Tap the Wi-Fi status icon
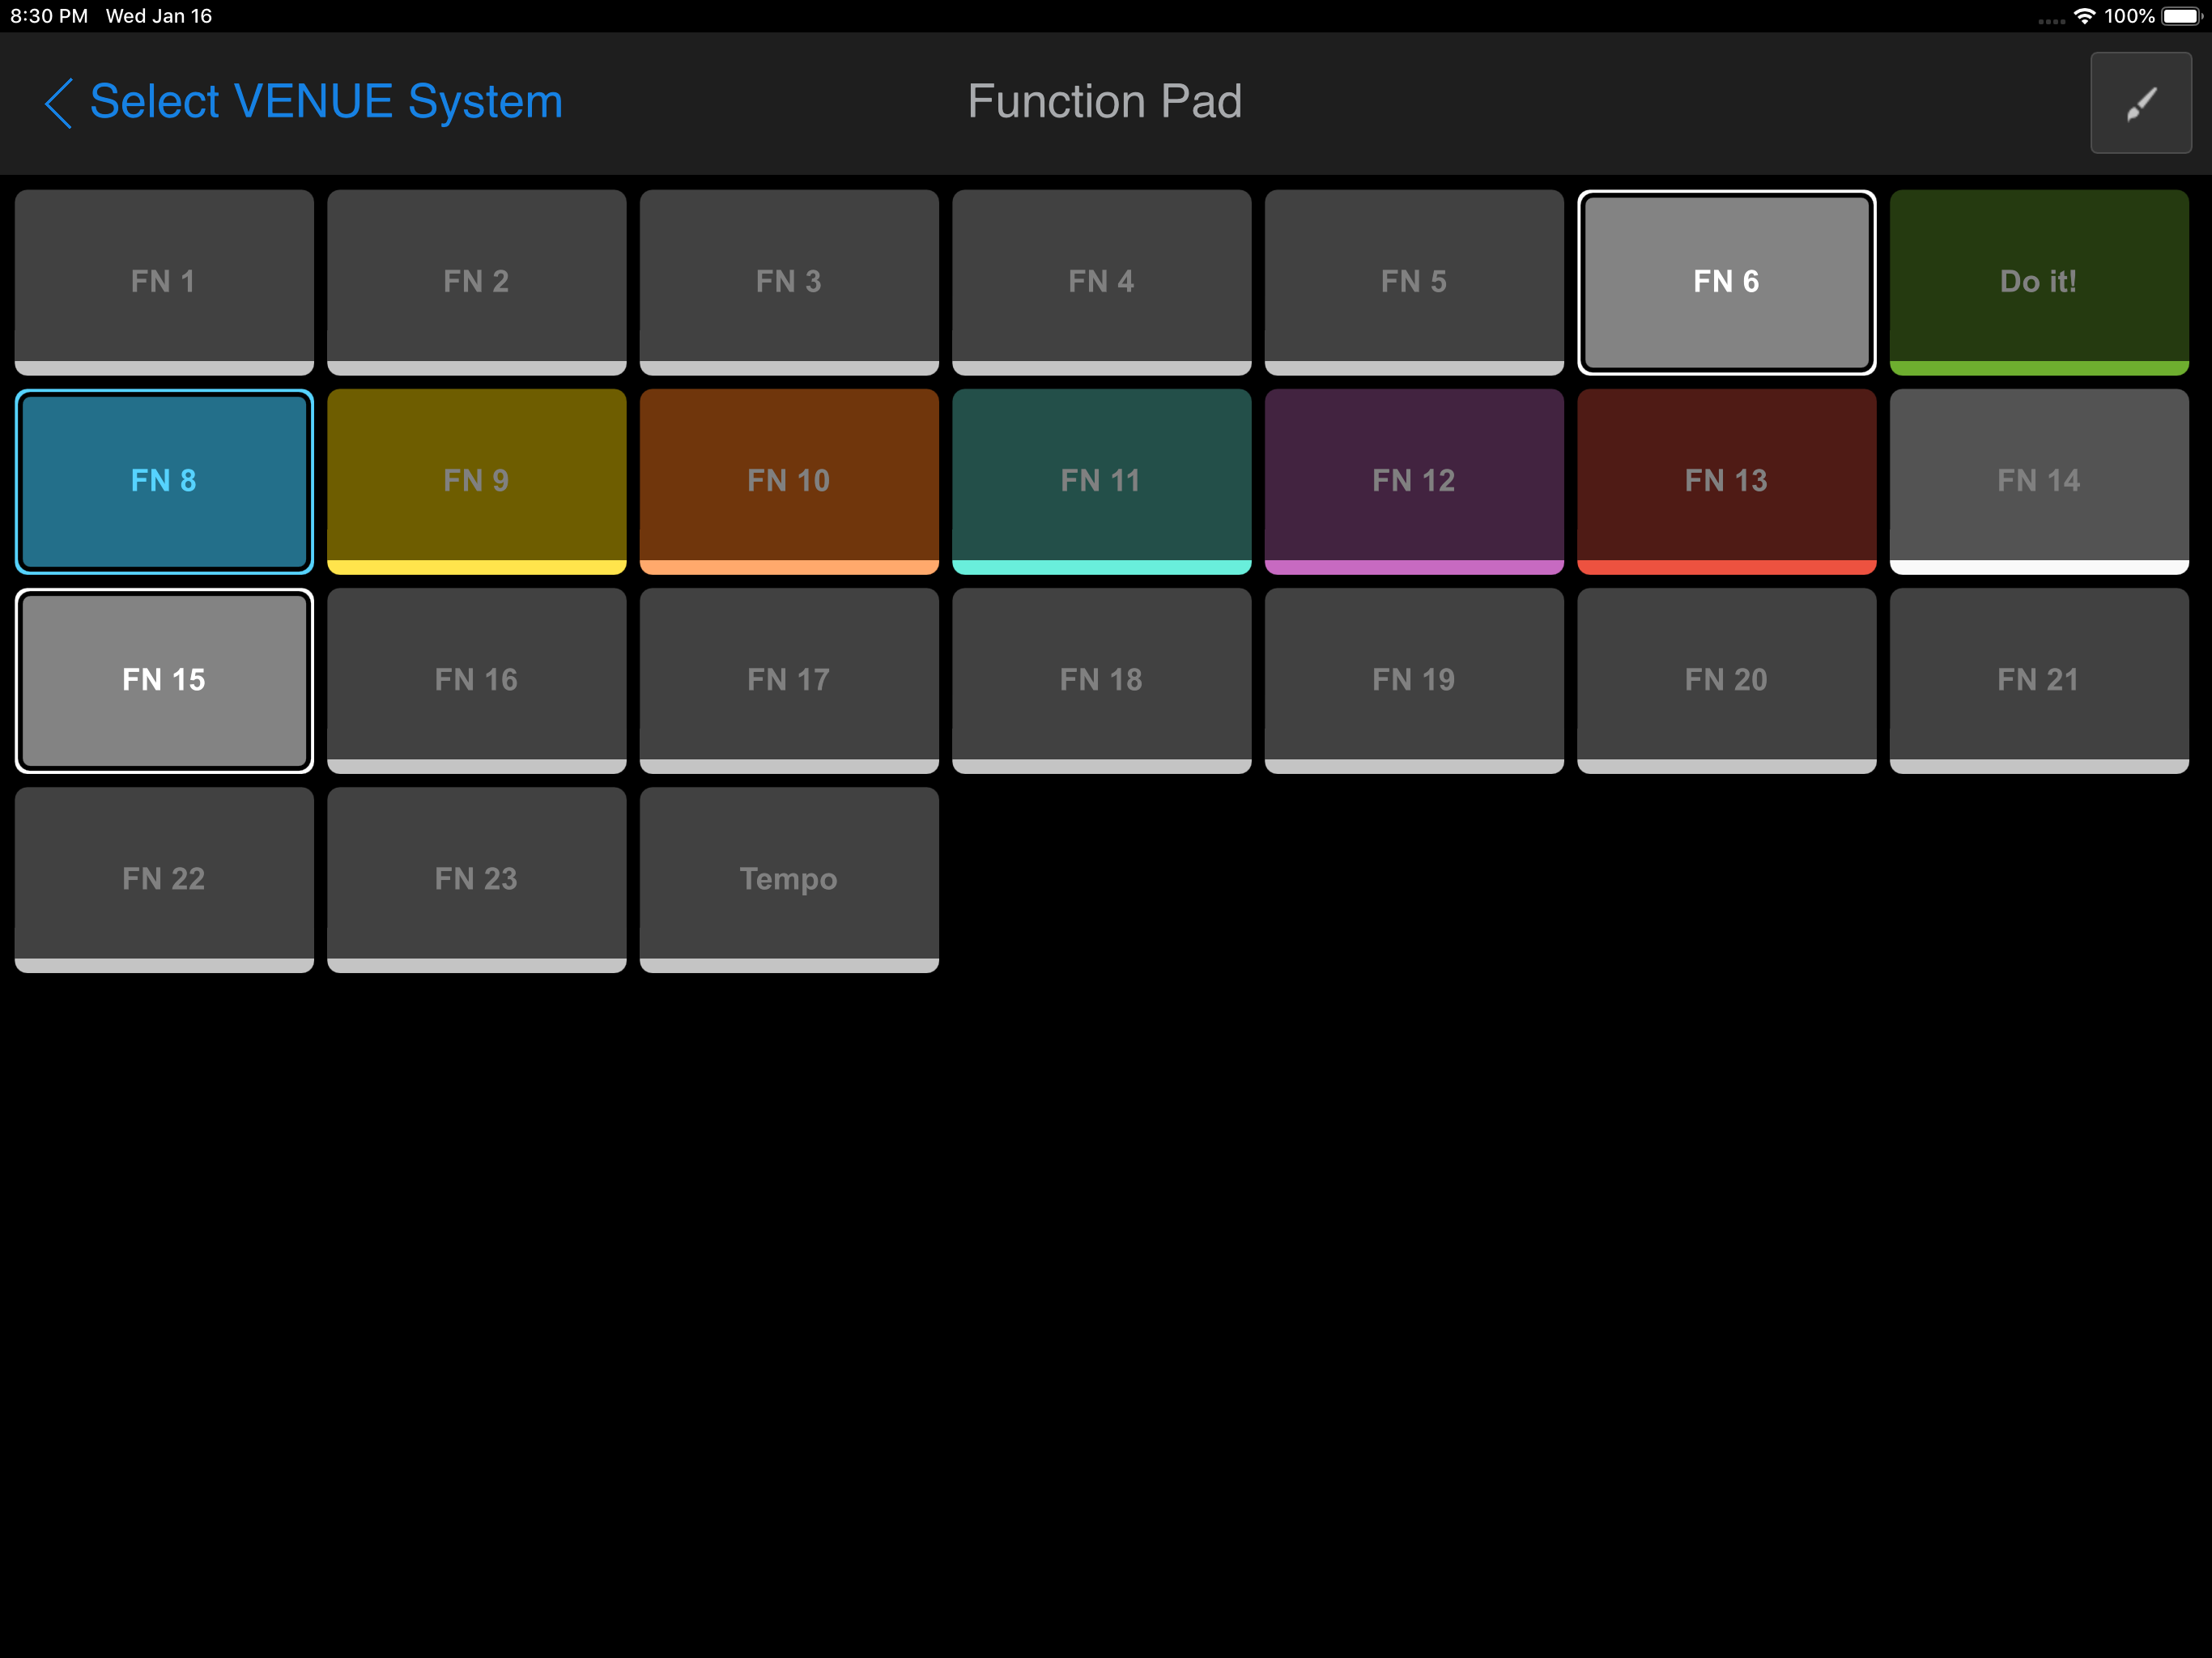The image size is (2212, 1658). (x=2084, y=16)
